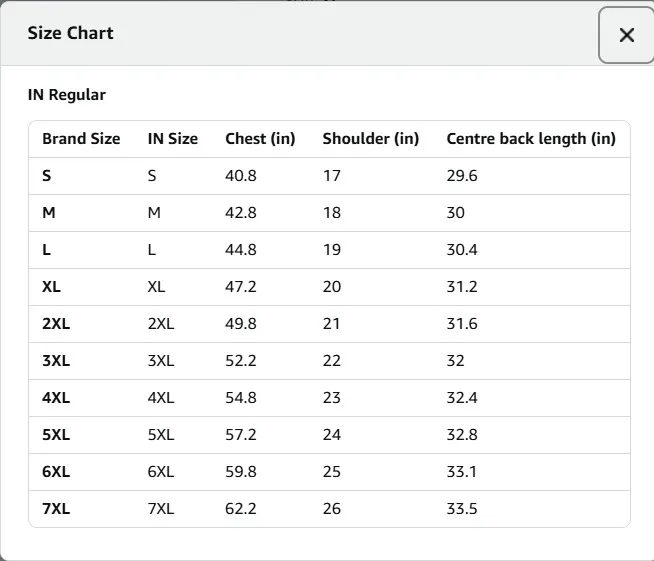Screen dimensions: 654x561
Task: Click the bold 7XL brand size cell
Action: click(x=56, y=509)
